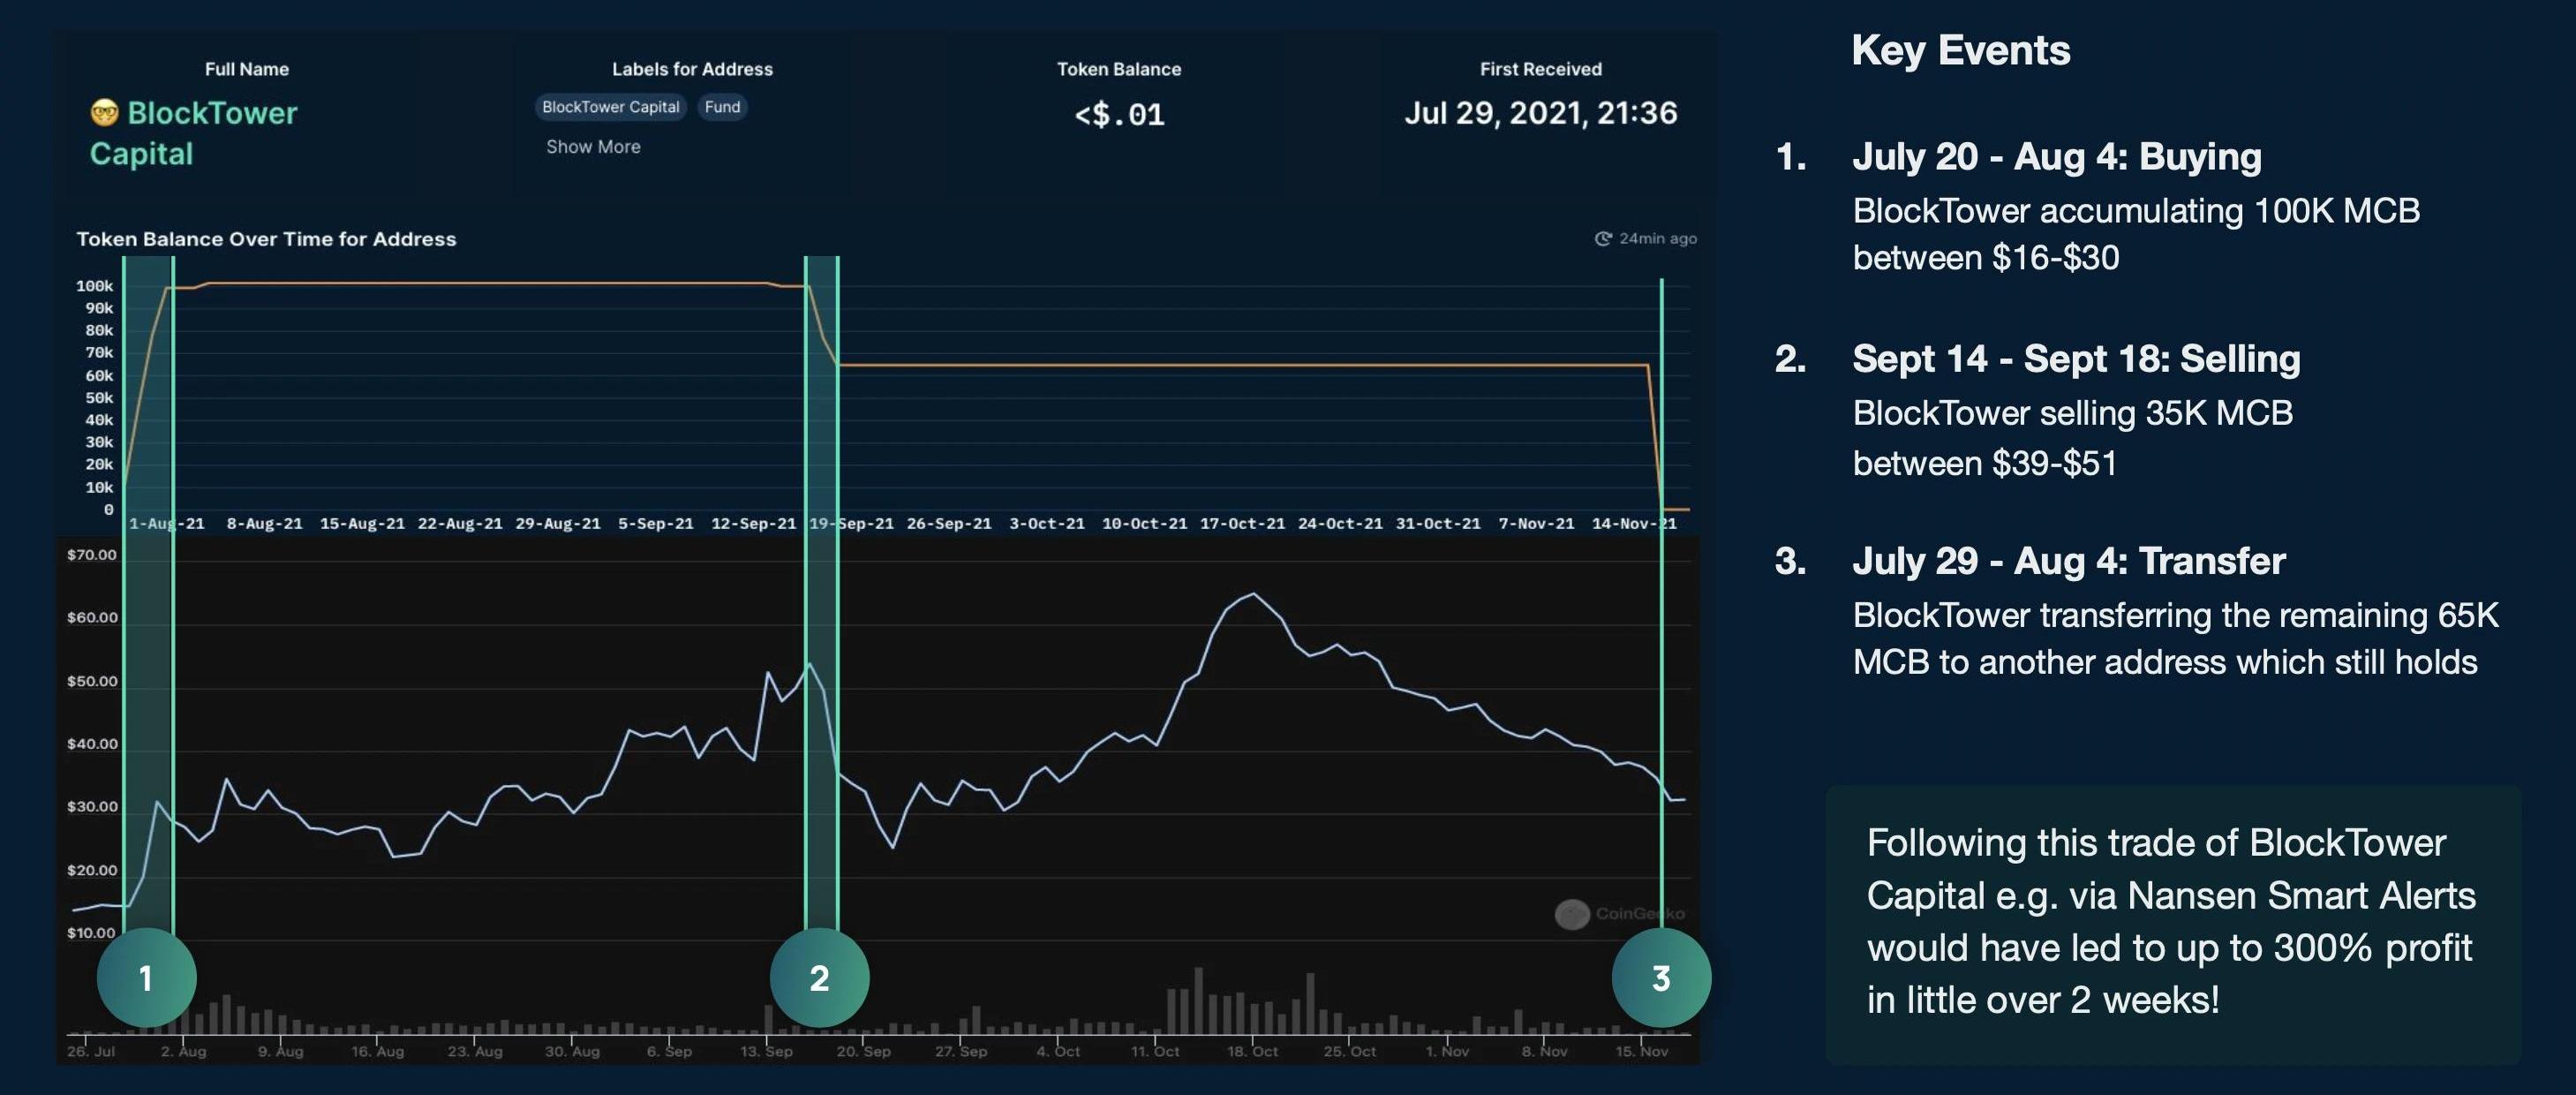Click the First Received date Jul 29, 2021
Screen dimensions: 2576x1095
click(x=1540, y=113)
